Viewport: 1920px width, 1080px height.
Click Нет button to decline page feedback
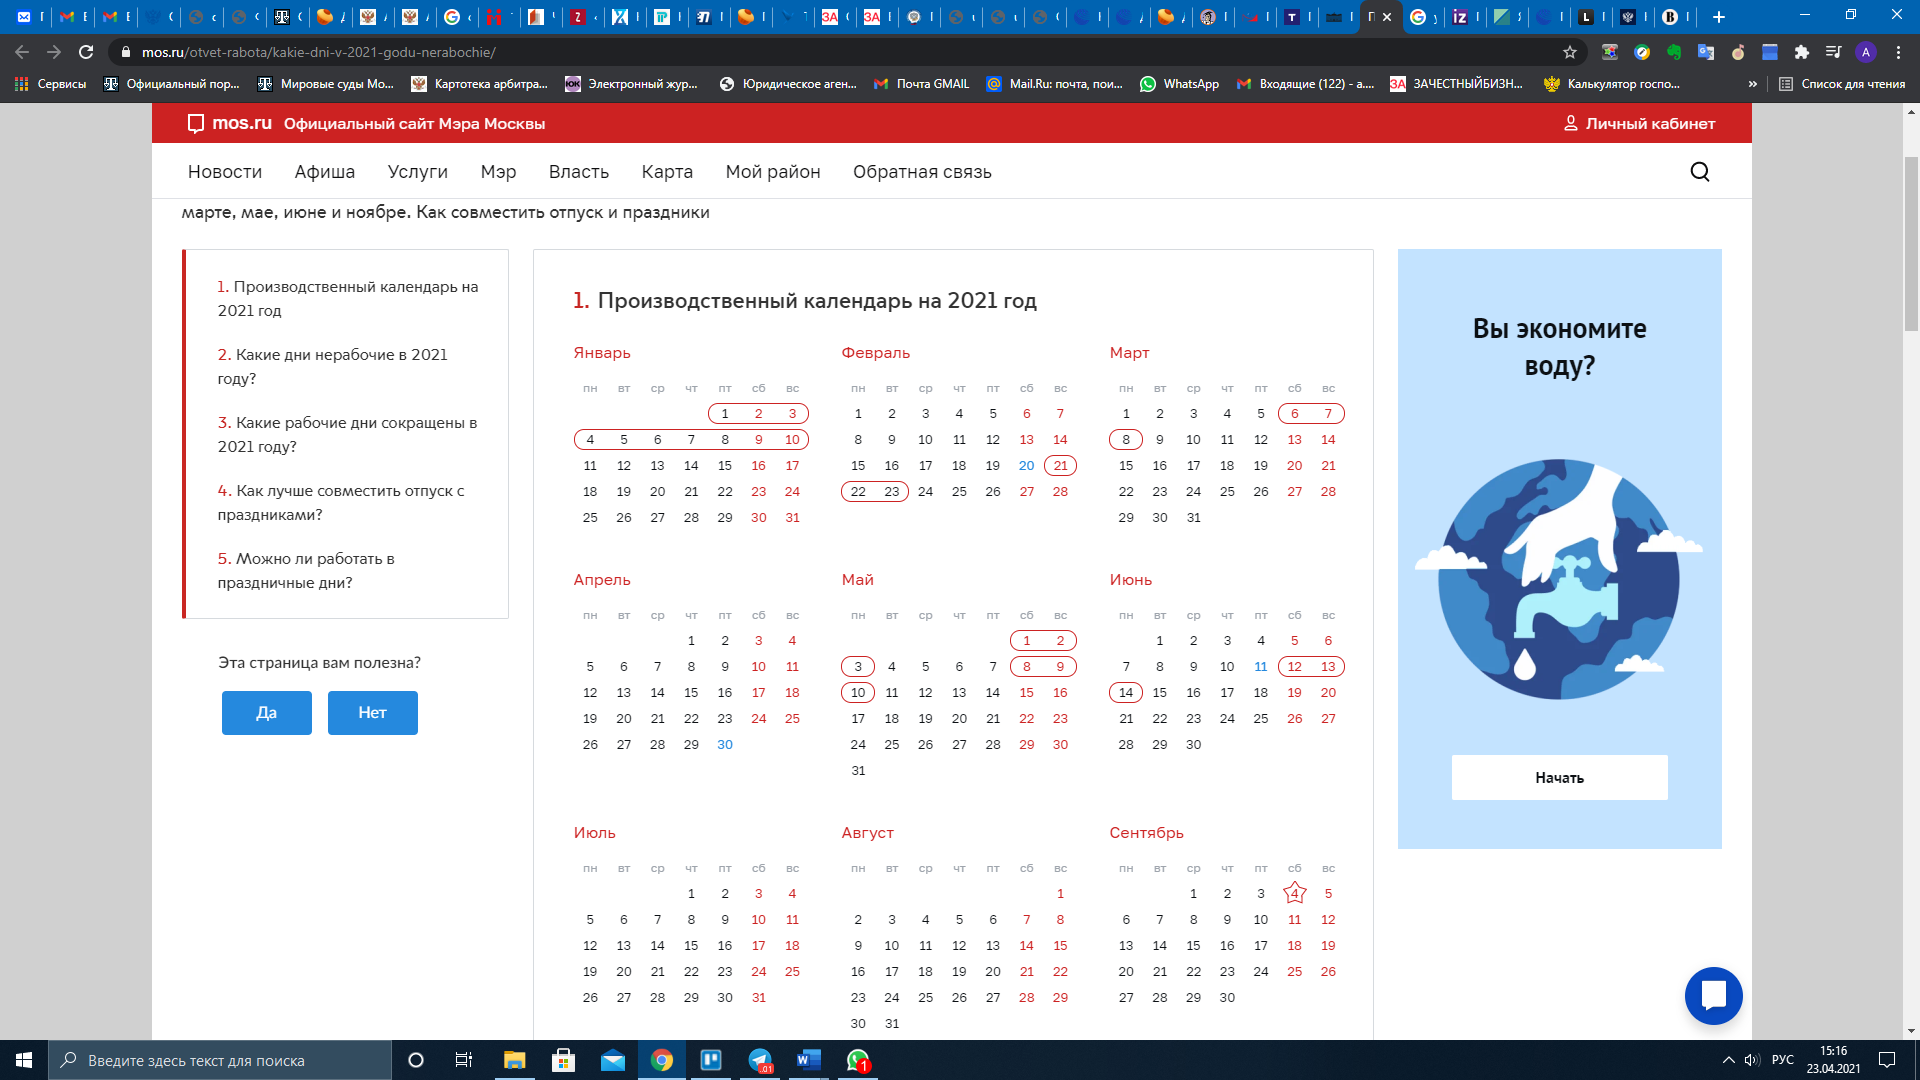[373, 712]
